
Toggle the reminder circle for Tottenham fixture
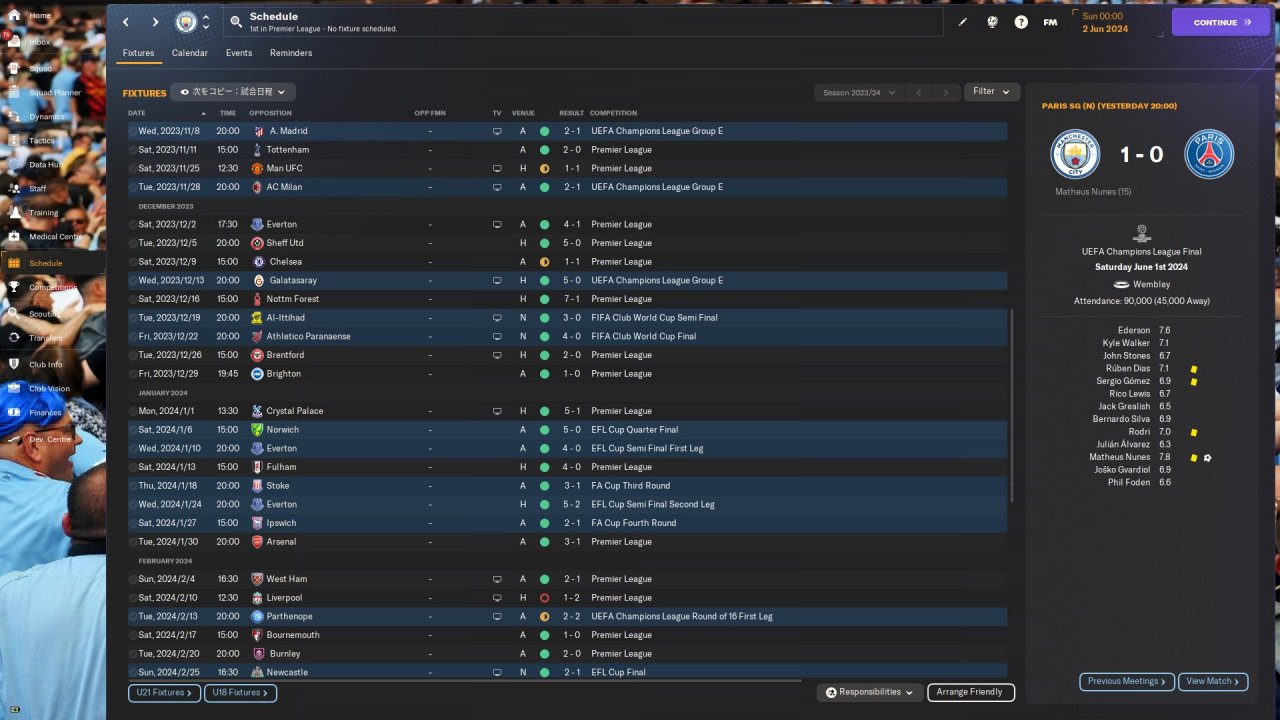[133, 150]
